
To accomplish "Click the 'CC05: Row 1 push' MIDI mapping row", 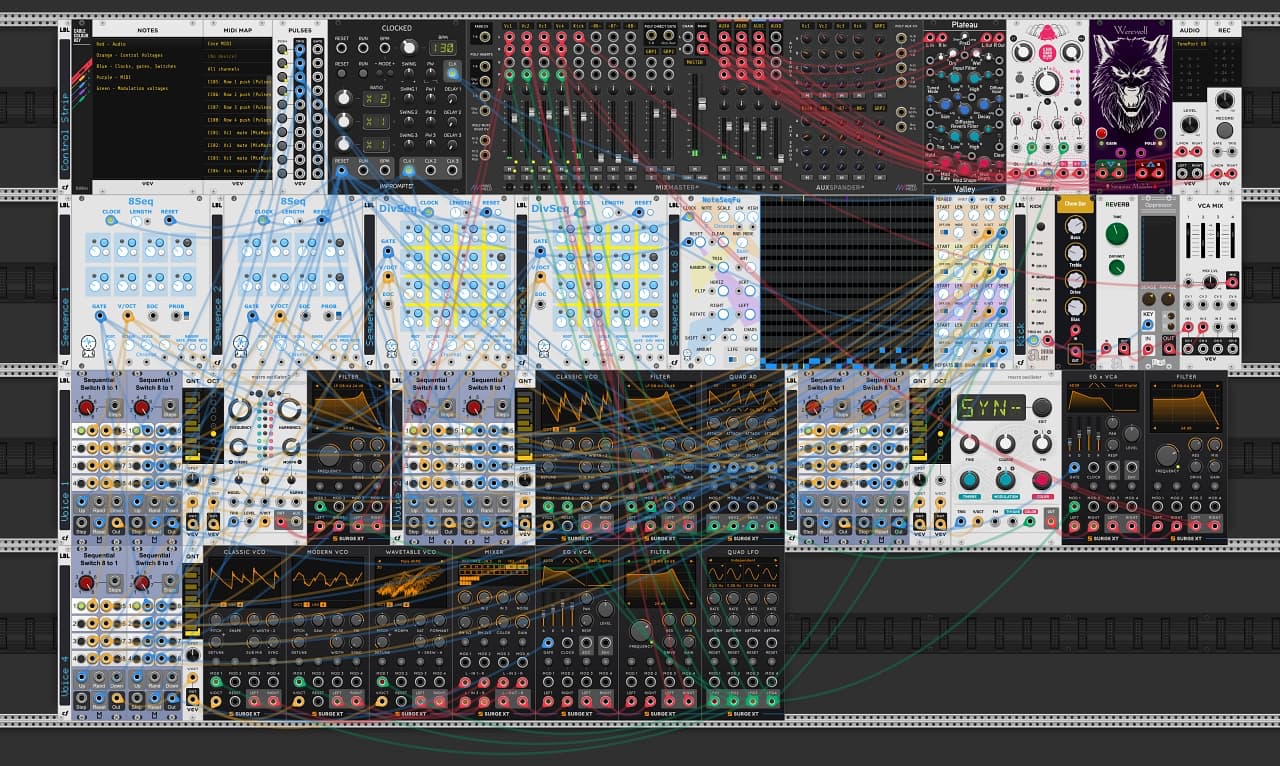I will [237, 82].
